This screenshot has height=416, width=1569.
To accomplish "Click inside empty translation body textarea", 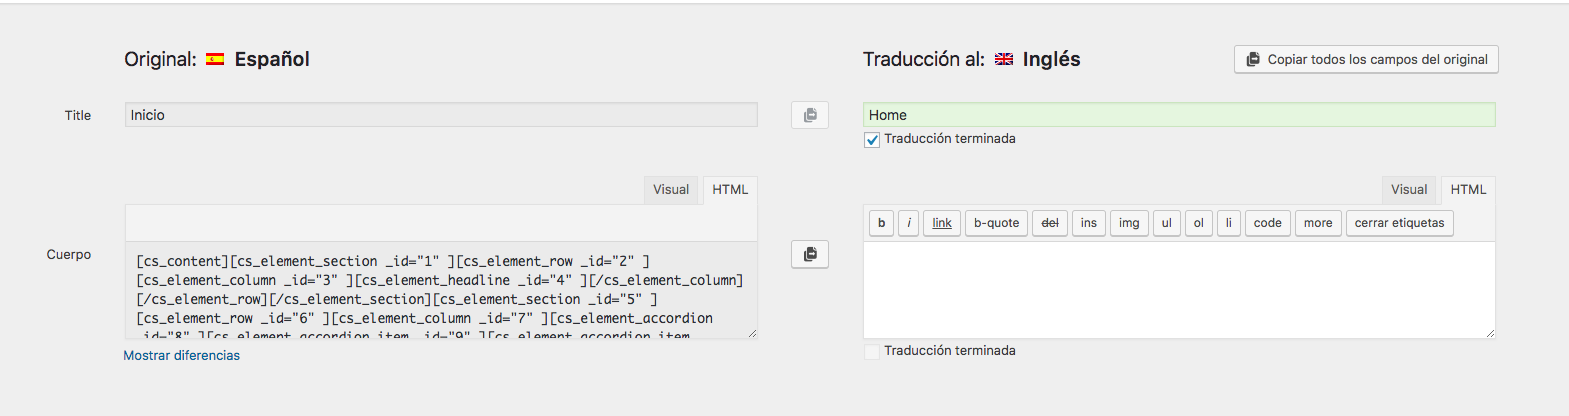I will (1179, 290).
